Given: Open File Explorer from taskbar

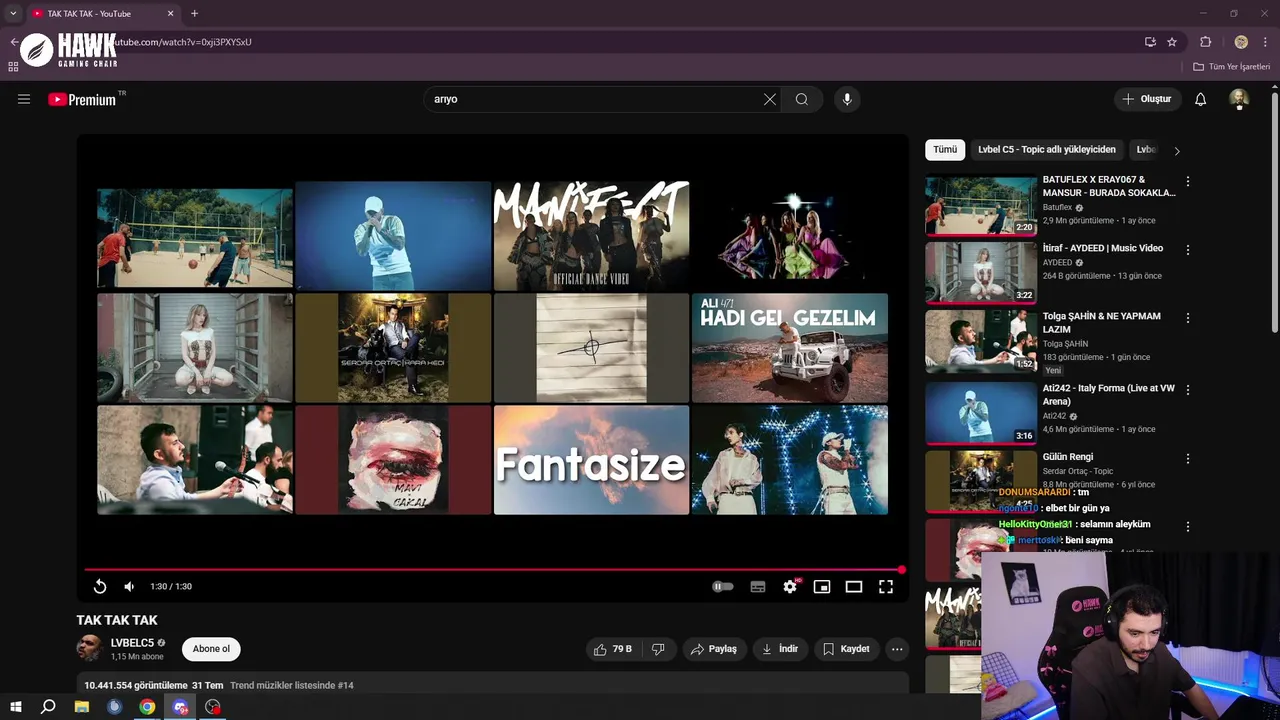Looking at the screenshot, I should [82, 707].
